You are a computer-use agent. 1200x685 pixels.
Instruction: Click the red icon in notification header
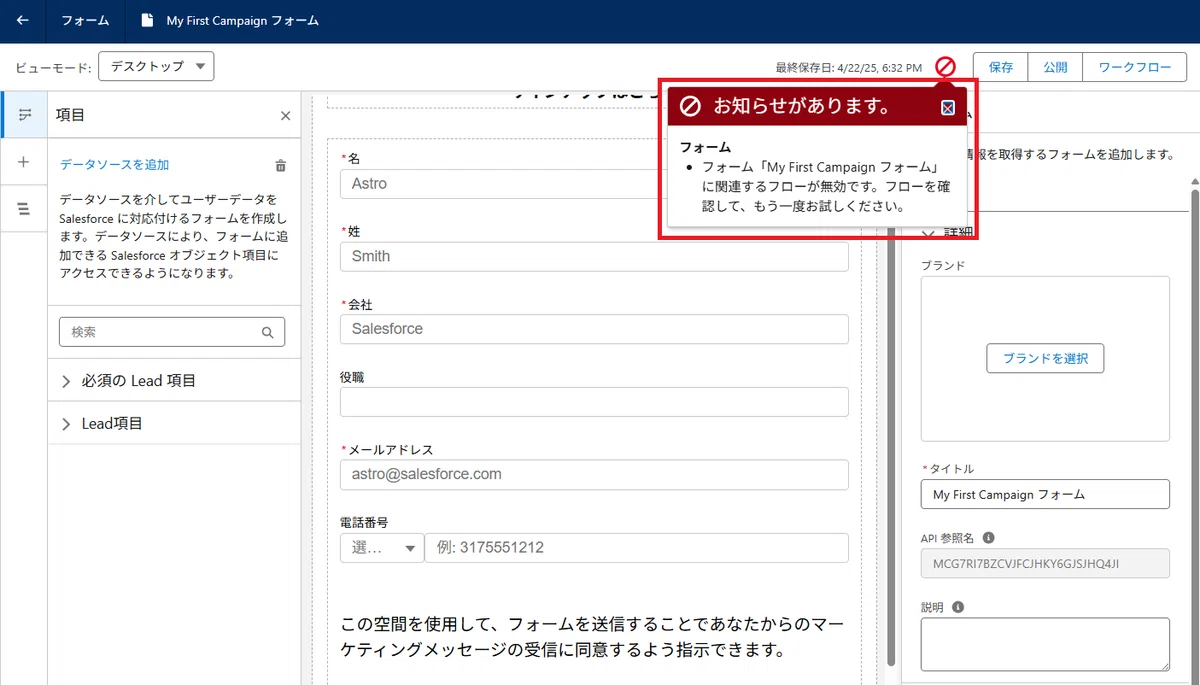click(x=689, y=106)
